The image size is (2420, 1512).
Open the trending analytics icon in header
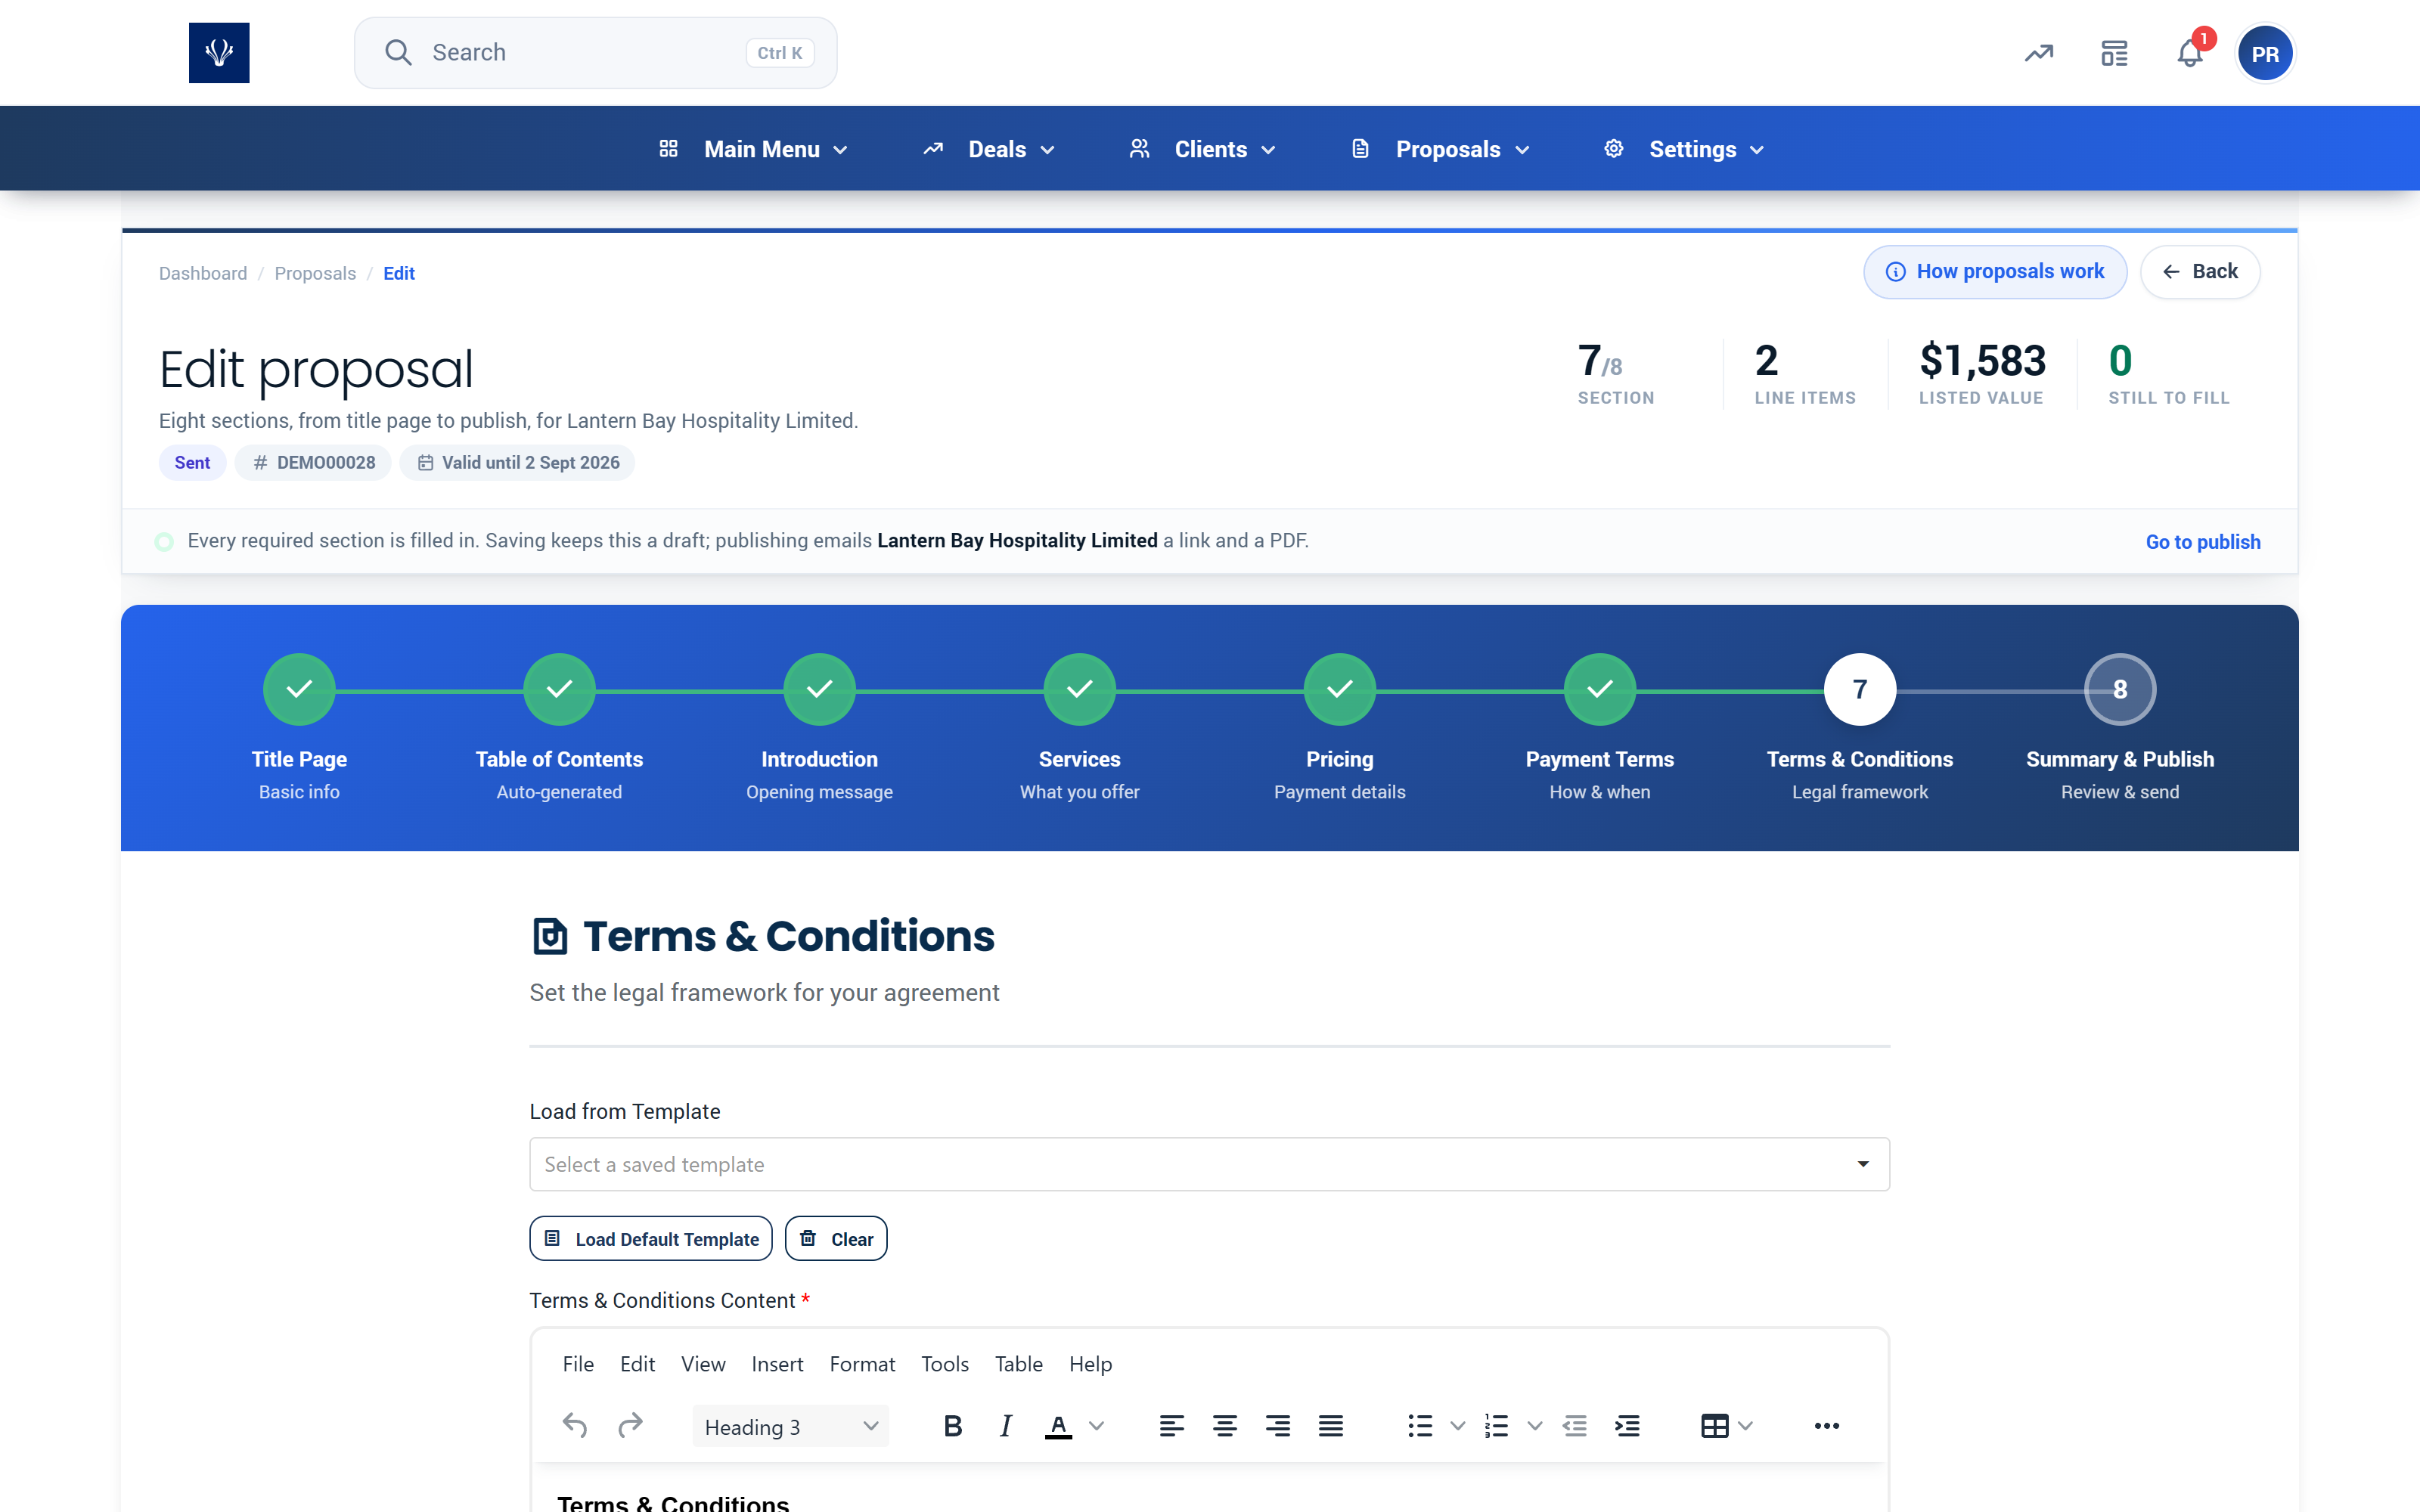[x=2039, y=53]
